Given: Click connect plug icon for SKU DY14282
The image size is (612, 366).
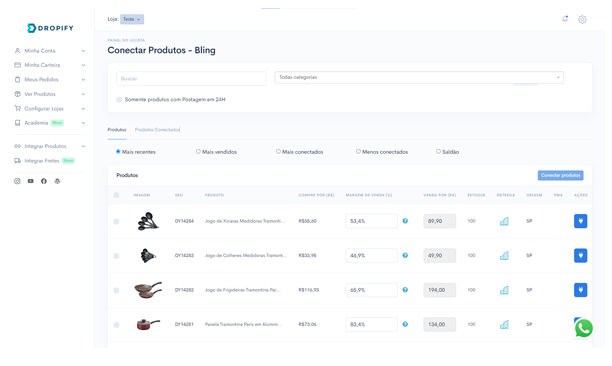Looking at the screenshot, I should coord(580,290).
